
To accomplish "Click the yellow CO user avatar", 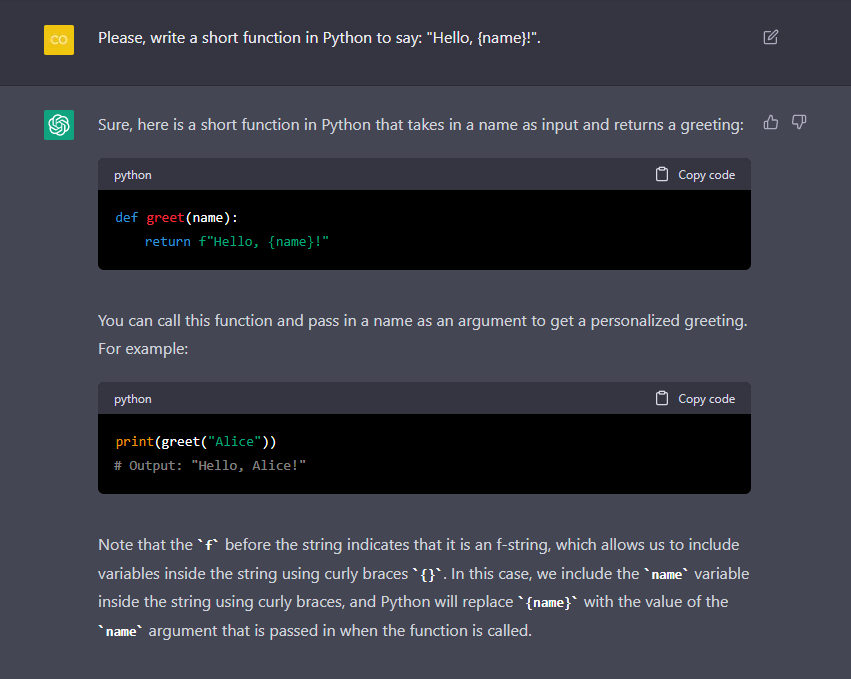I will click(x=59, y=40).
